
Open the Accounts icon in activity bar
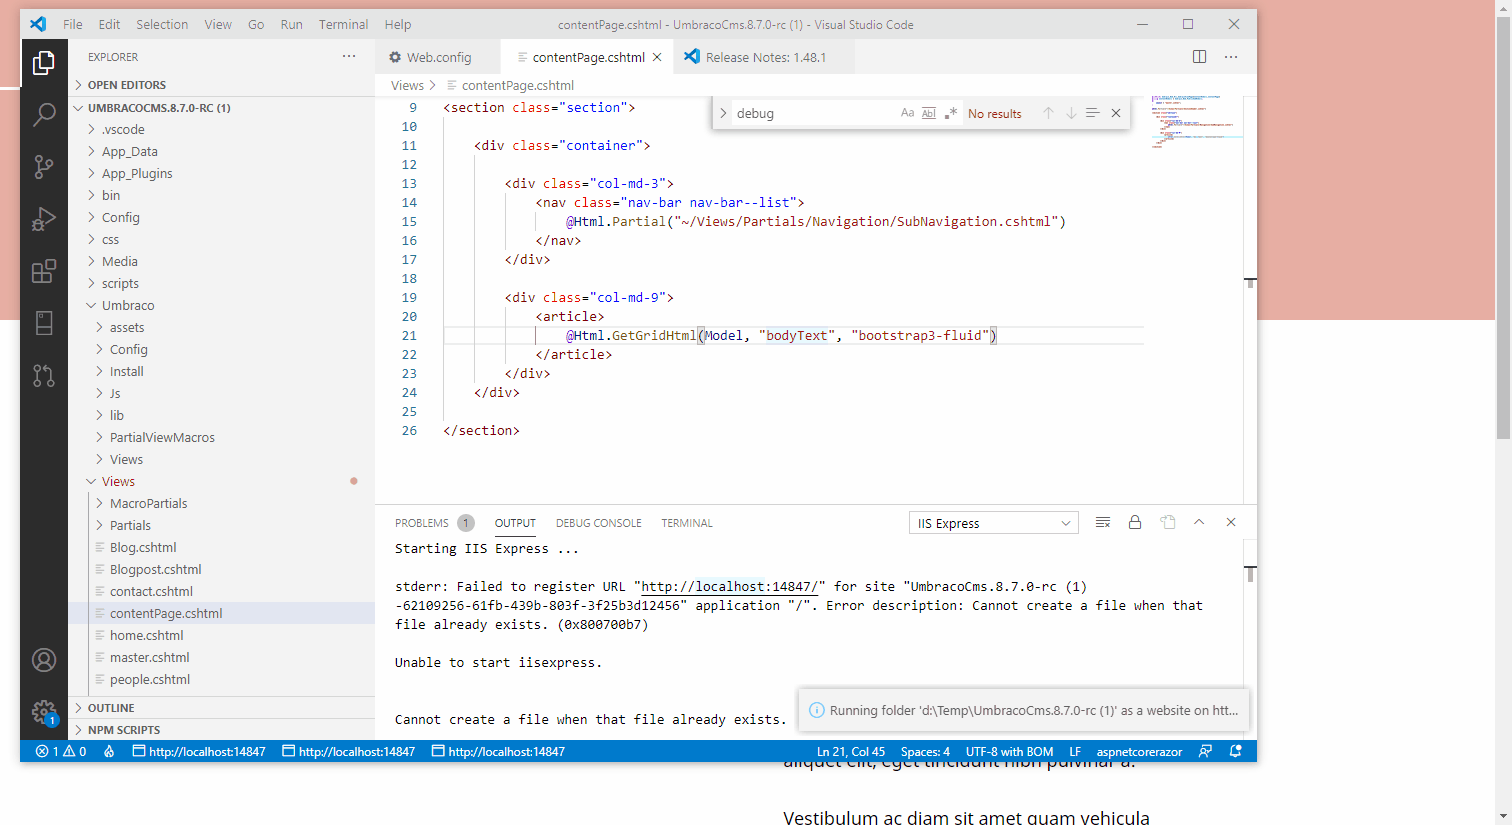tap(44, 659)
